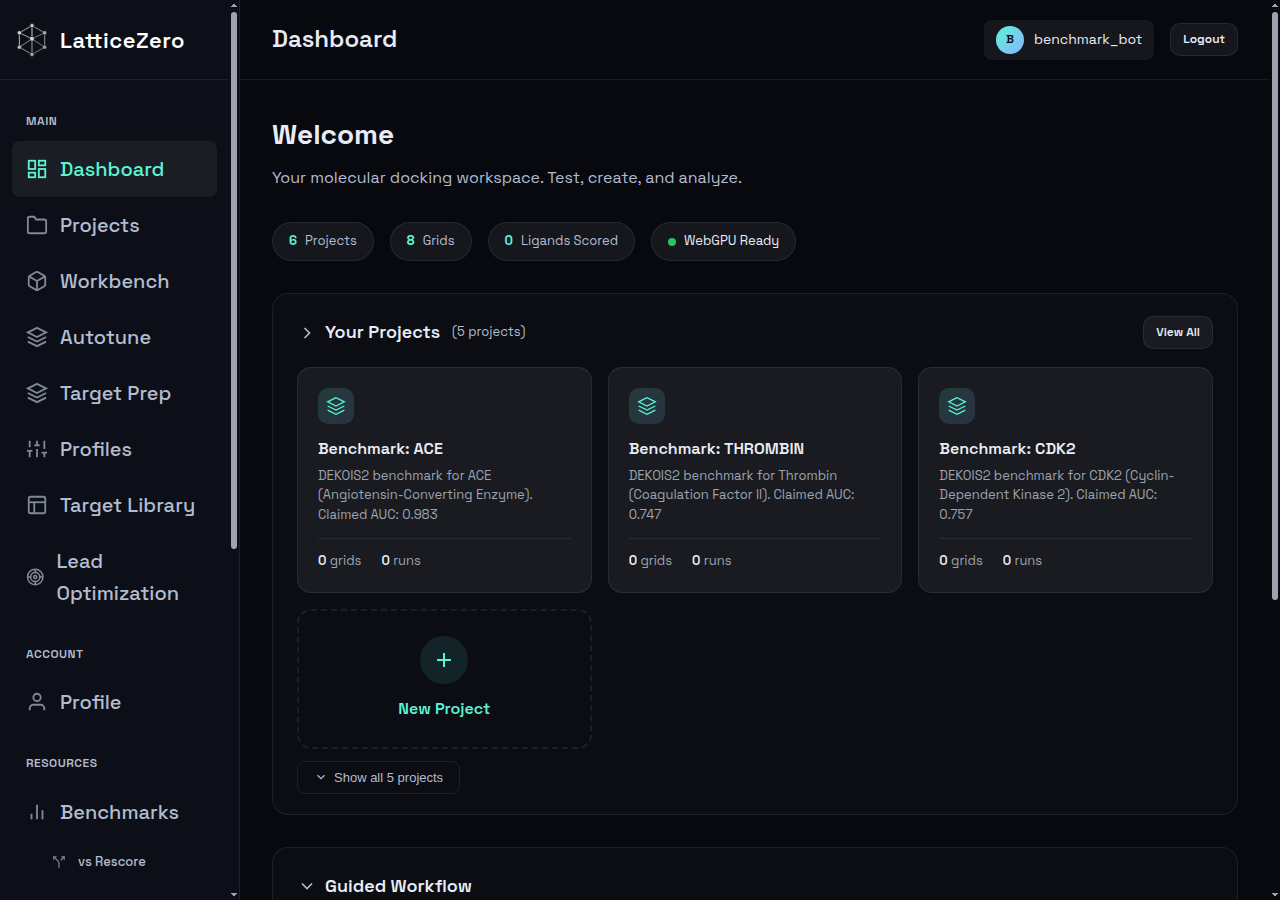Click the plus icon for New Project
The image size is (1280, 900).
click(x=444, y=660)
